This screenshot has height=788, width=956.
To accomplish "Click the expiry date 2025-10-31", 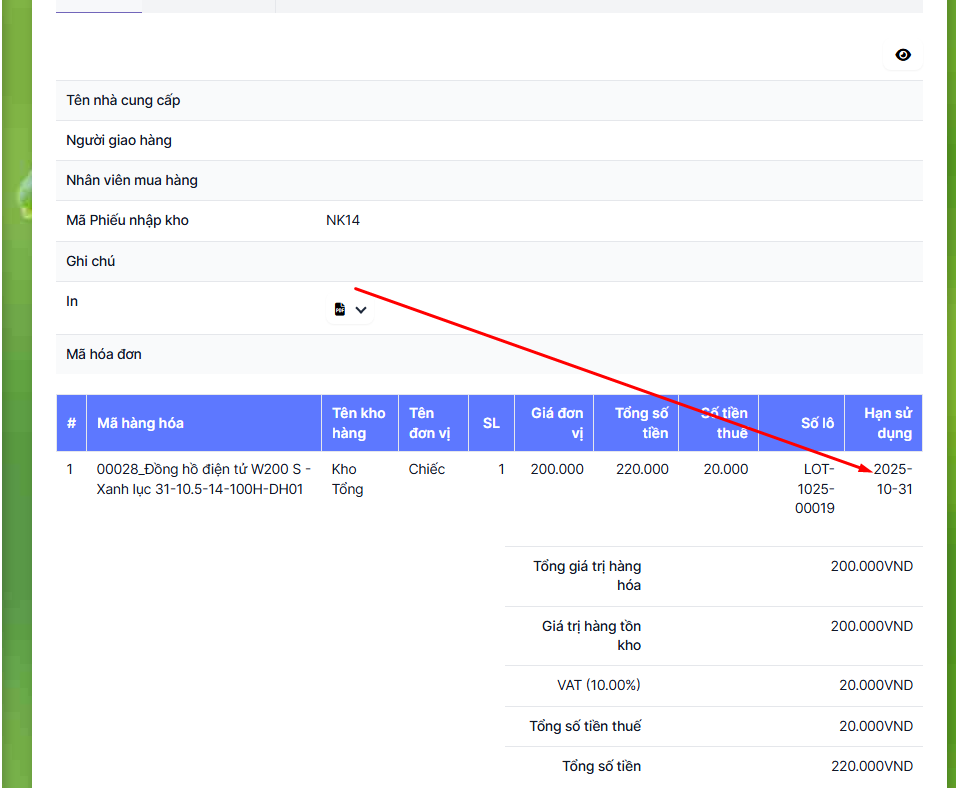I will point(892,479).
